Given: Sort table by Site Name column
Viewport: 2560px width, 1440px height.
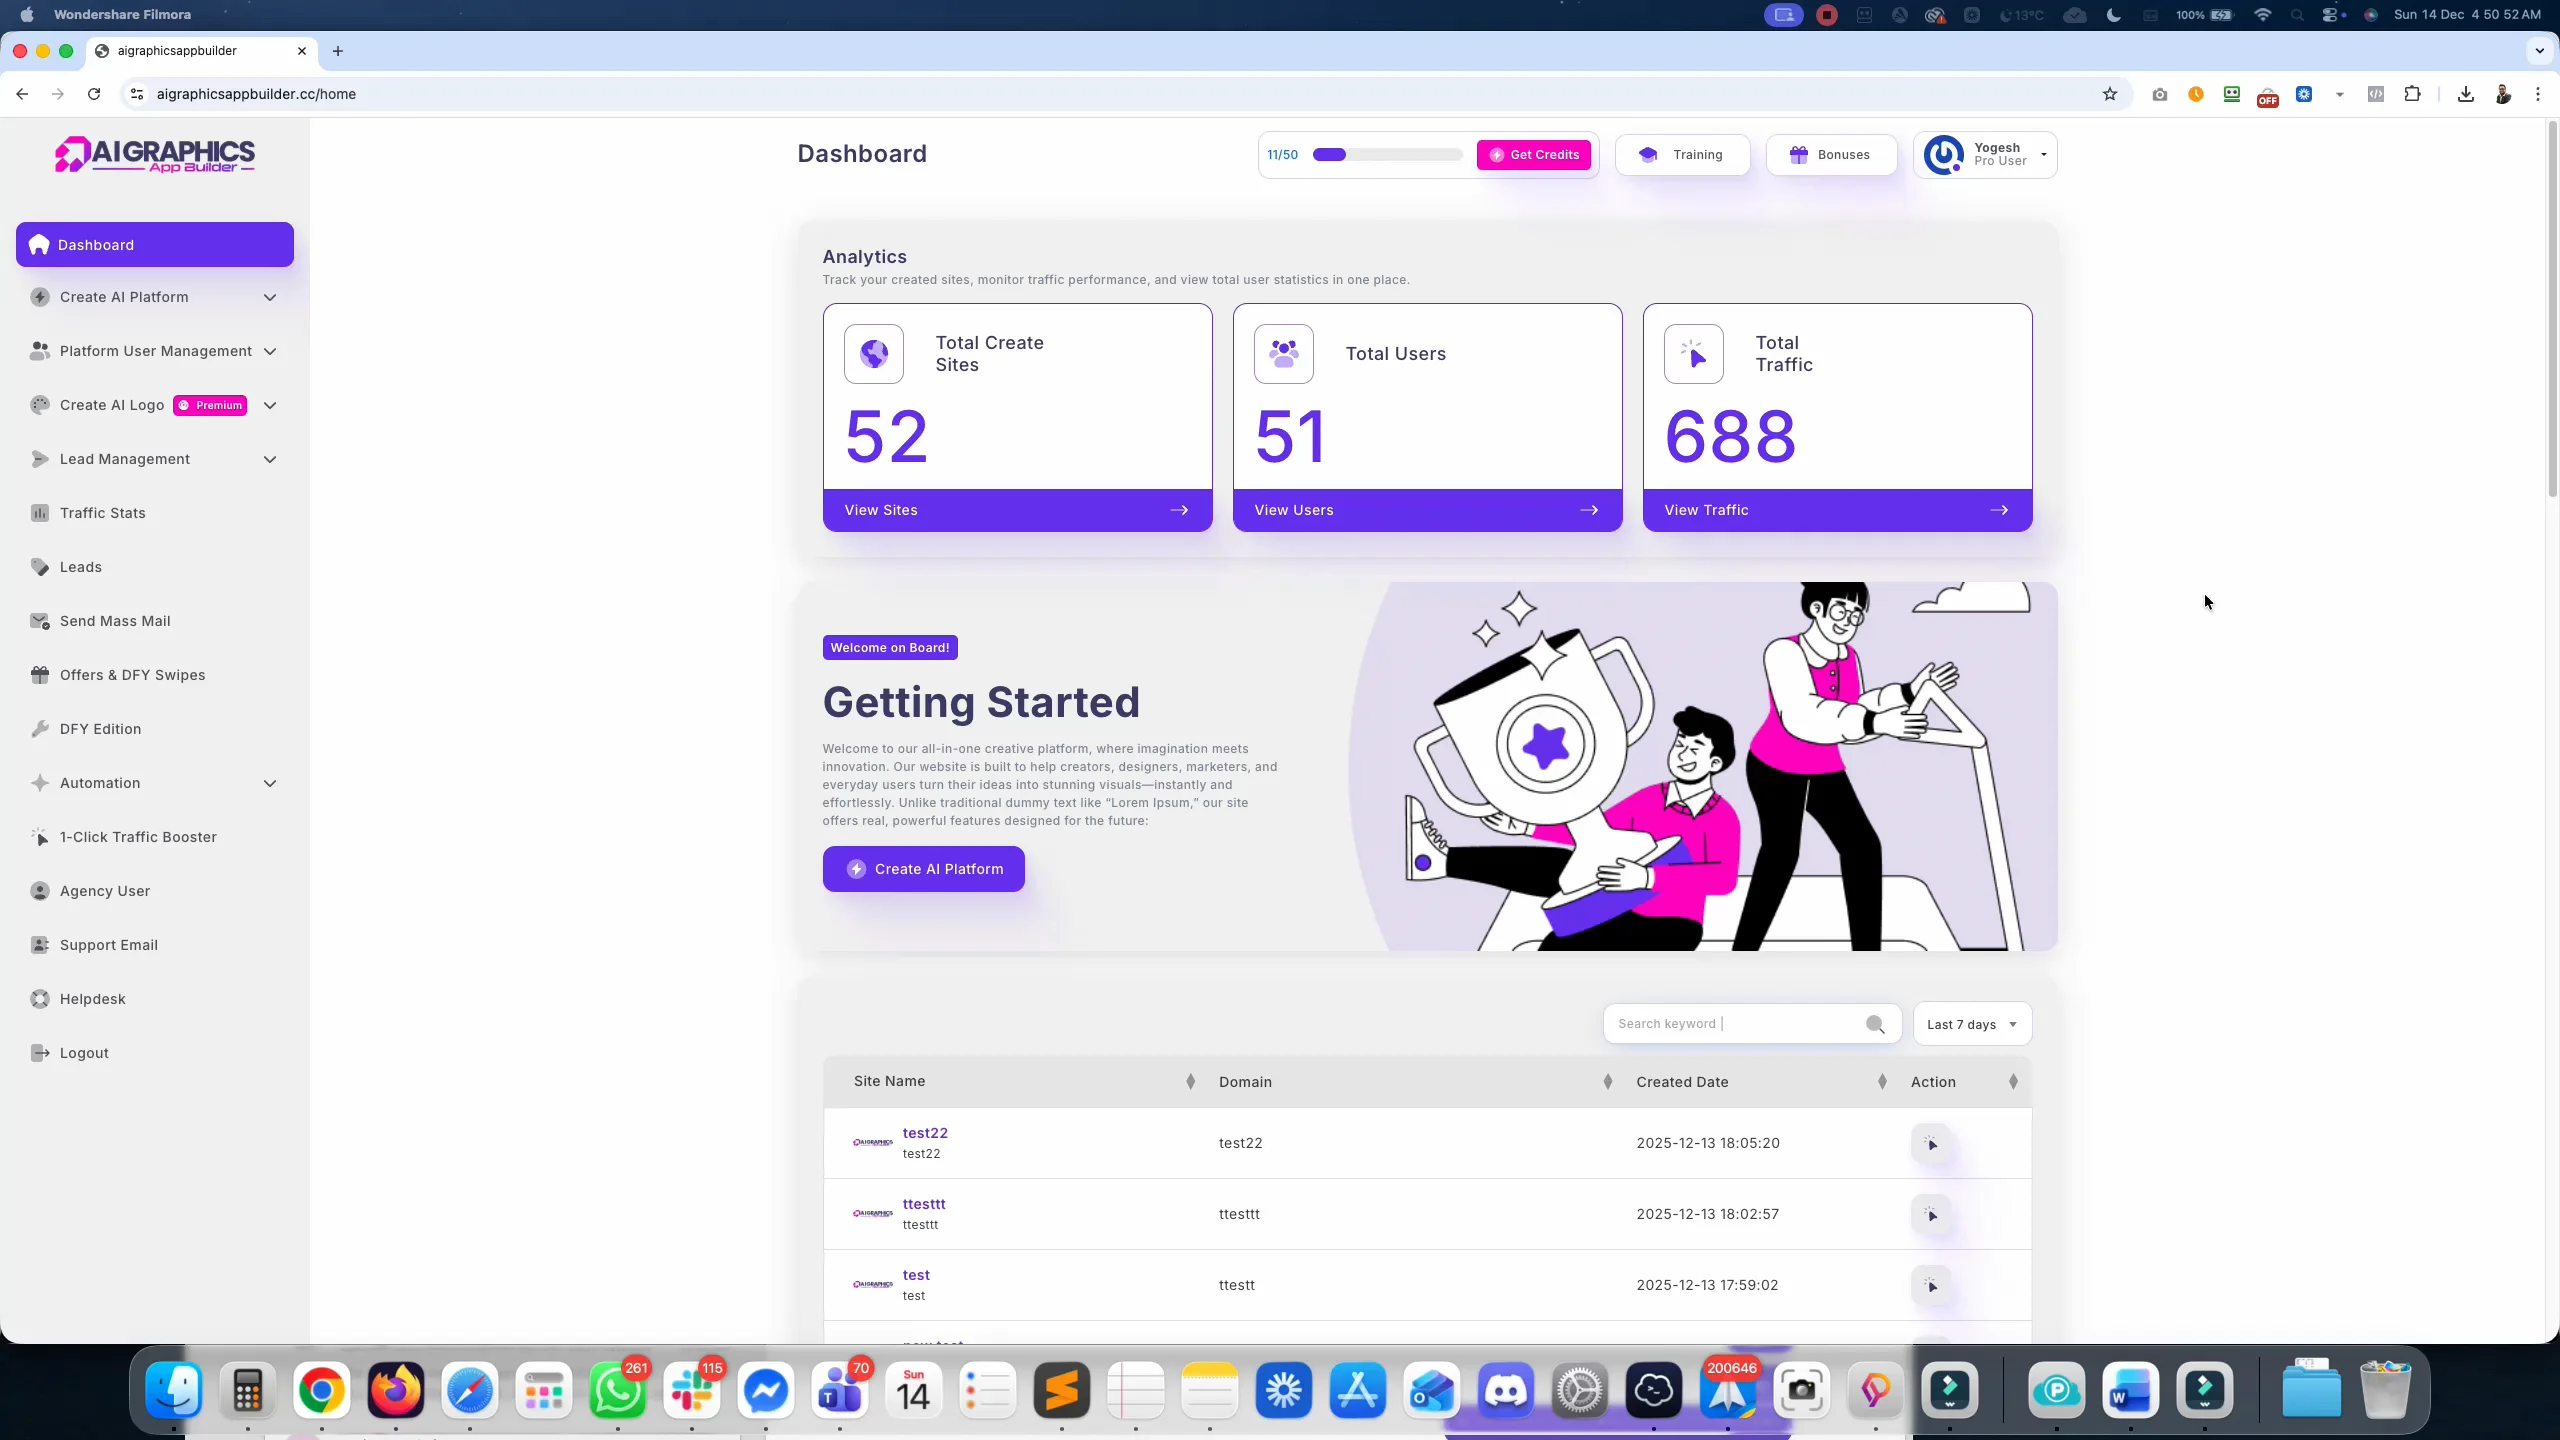Looking at the screenshot, I should tap(1190, 1082).
